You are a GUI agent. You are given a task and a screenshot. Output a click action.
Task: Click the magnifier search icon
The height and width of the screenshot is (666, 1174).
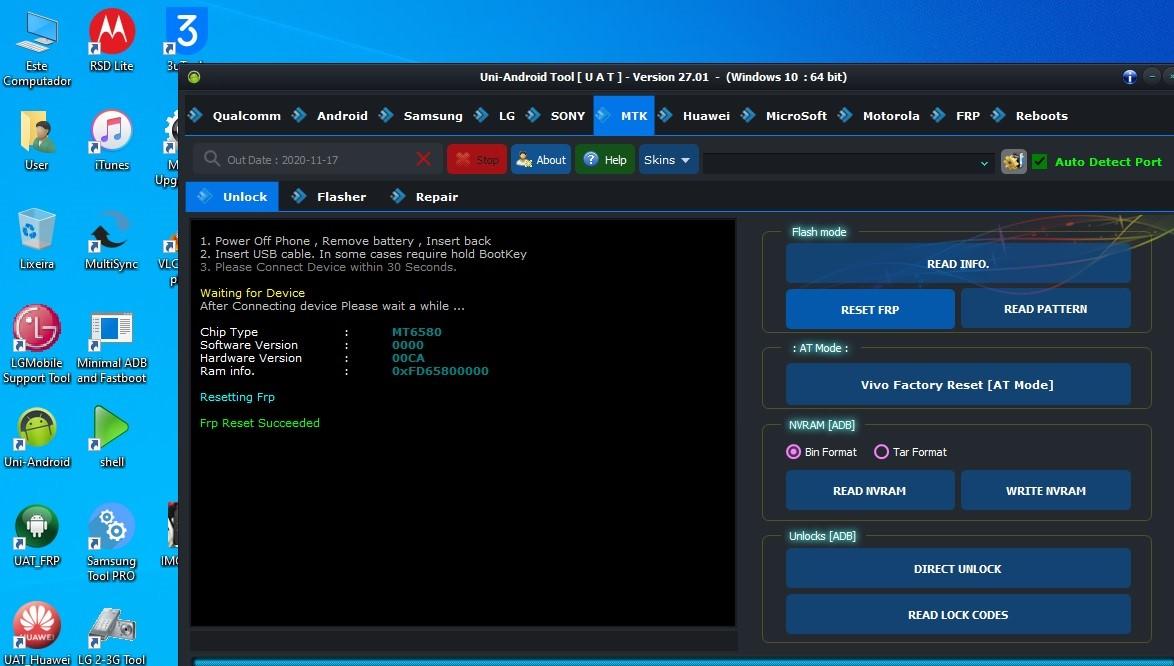tap(212, 159)
